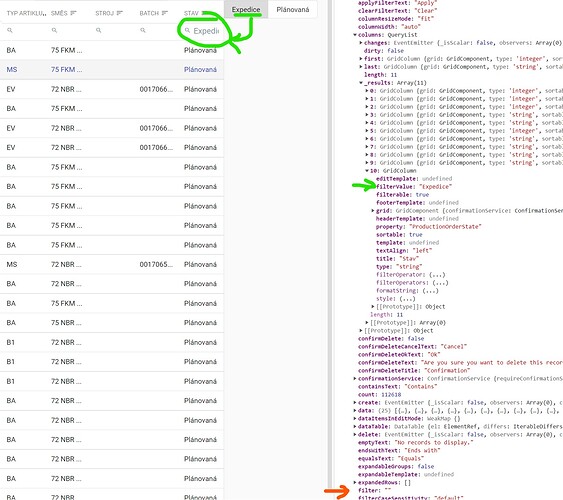Viewport: 563px width, 500px height.
Task: Click the search icon under STROJ column
Action: [x=98, y=31]
